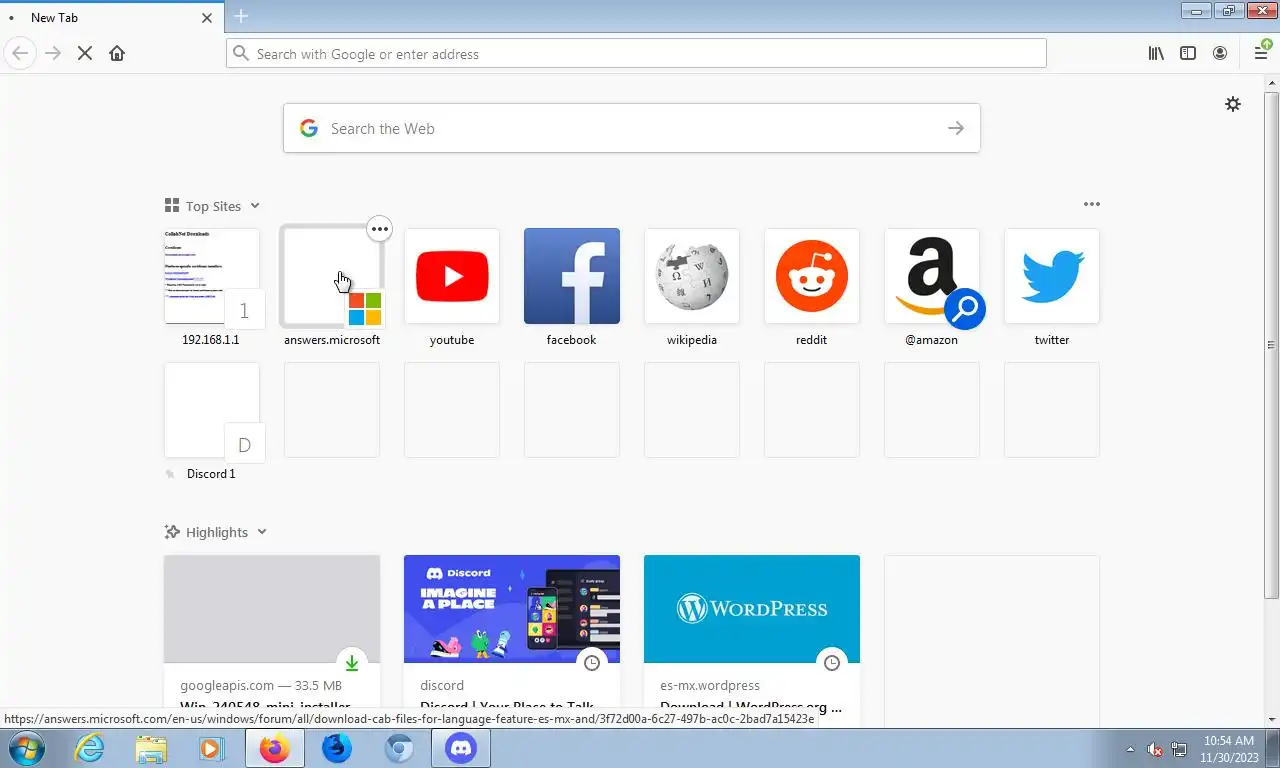Select the New Tab browser tab
Viewport: 1280px width, 768px height.
click(x=110, y=17)
